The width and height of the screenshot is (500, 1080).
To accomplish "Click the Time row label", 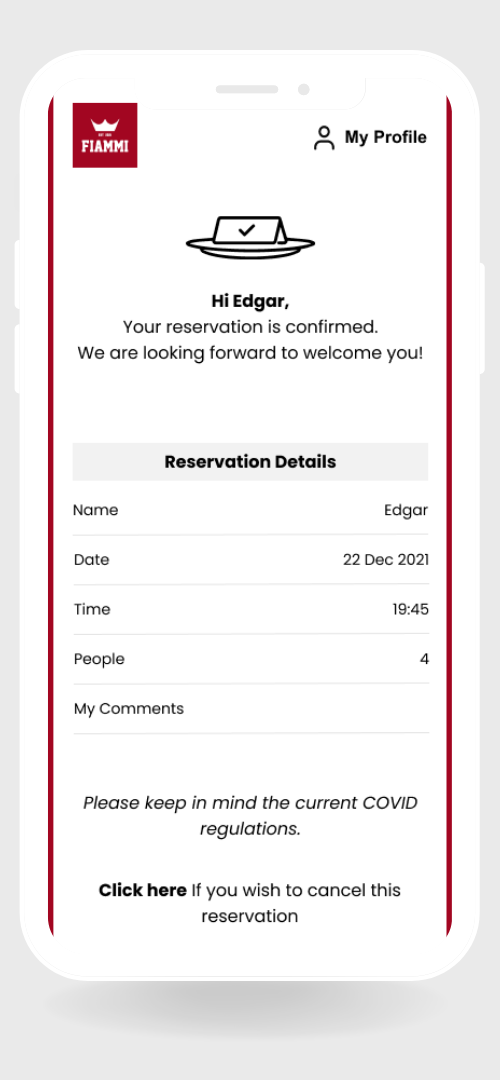I will click(x=92, y=610).
